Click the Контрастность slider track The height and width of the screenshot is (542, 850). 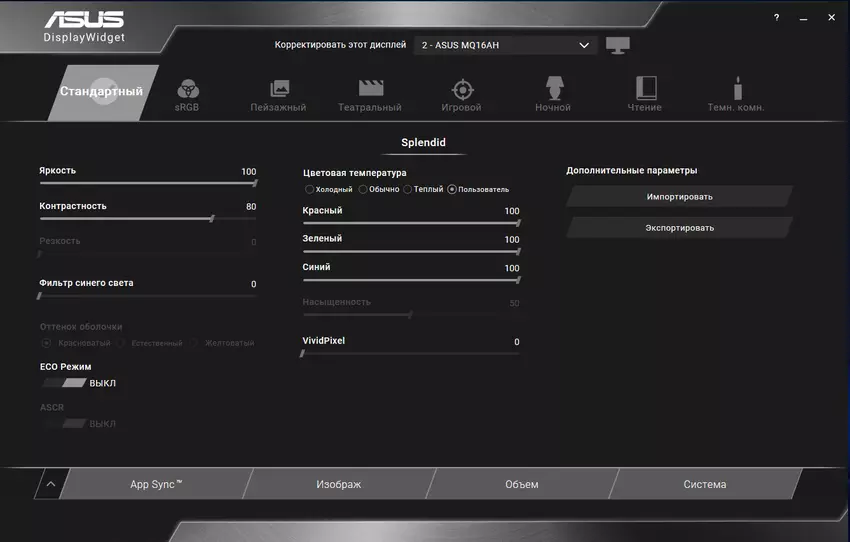click(x=130, y=218)
